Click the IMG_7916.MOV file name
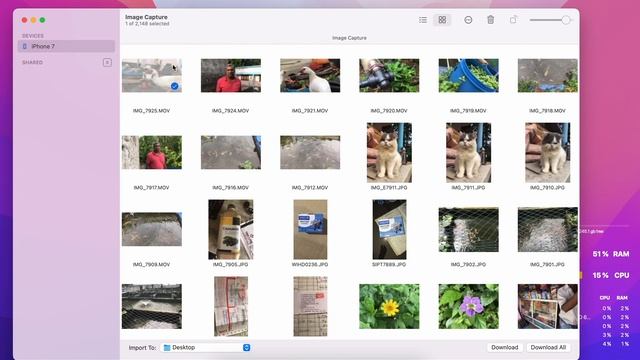 [x=231, y=188]
